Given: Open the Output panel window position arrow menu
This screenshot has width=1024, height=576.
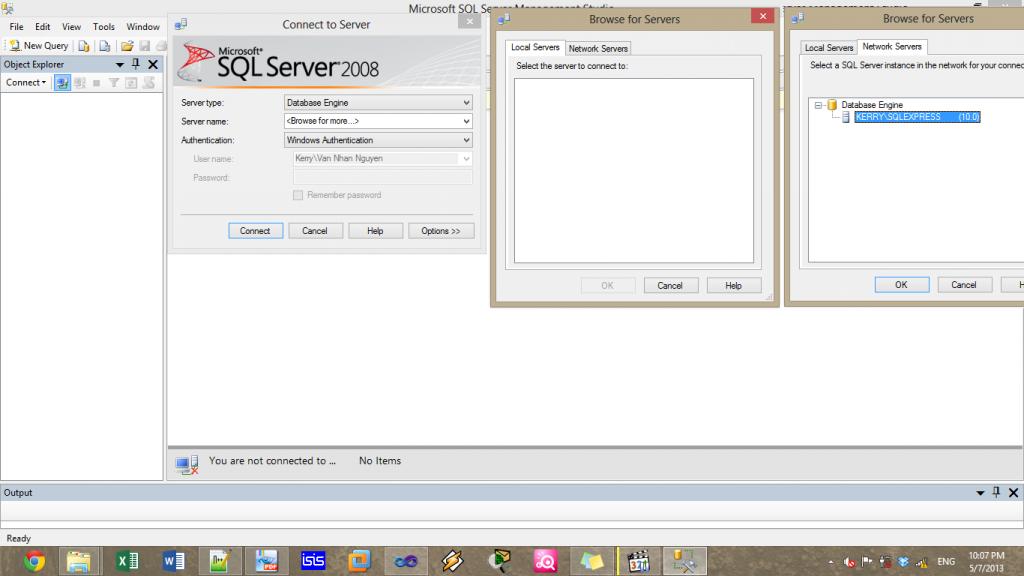Looking at the screenshot, I should [x=980, y=493].
